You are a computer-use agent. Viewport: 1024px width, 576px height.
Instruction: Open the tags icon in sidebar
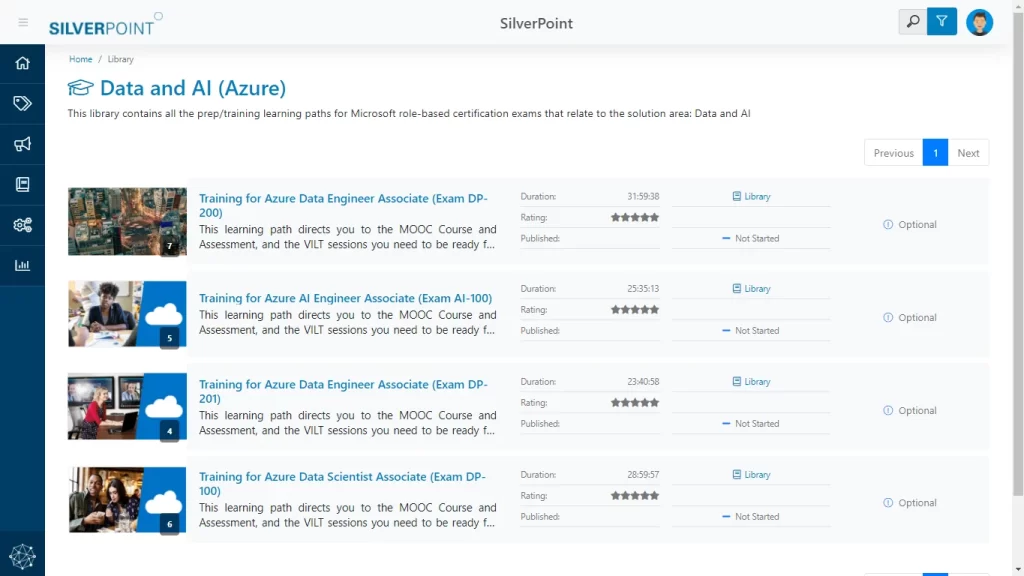22,103
